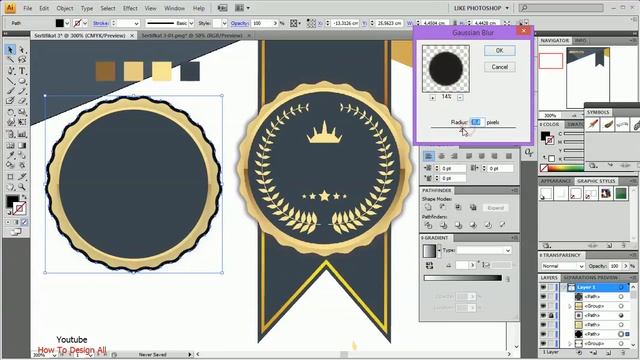Click OK in the Gaussian Blur dialog
640x360 pixels.
tap(500, 51)
